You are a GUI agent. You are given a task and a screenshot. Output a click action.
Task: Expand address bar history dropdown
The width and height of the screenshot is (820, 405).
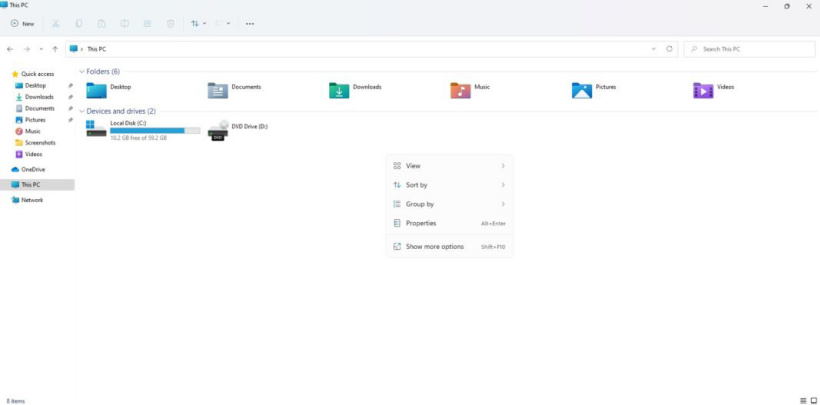point(654,49)
